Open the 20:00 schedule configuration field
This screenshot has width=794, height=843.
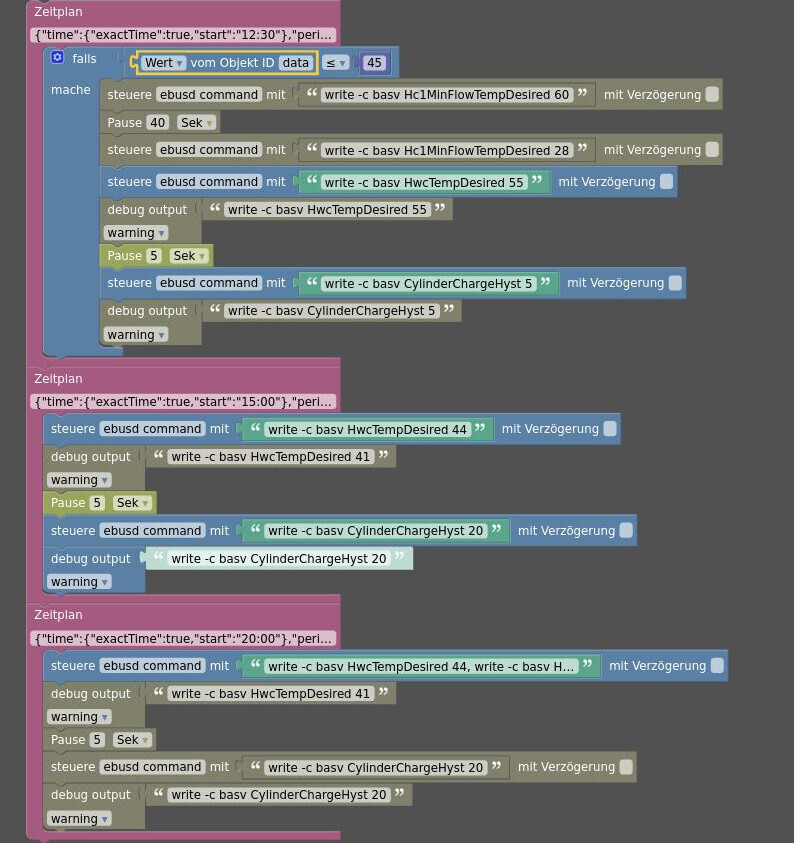coord(183,638)
